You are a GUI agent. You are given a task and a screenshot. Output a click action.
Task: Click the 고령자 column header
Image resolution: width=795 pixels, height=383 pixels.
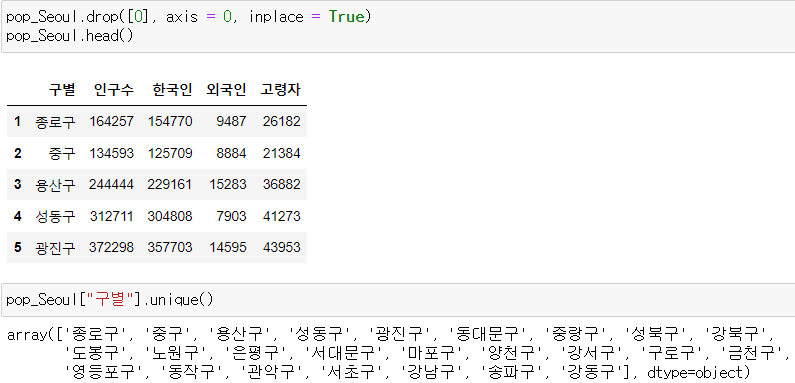280,90
